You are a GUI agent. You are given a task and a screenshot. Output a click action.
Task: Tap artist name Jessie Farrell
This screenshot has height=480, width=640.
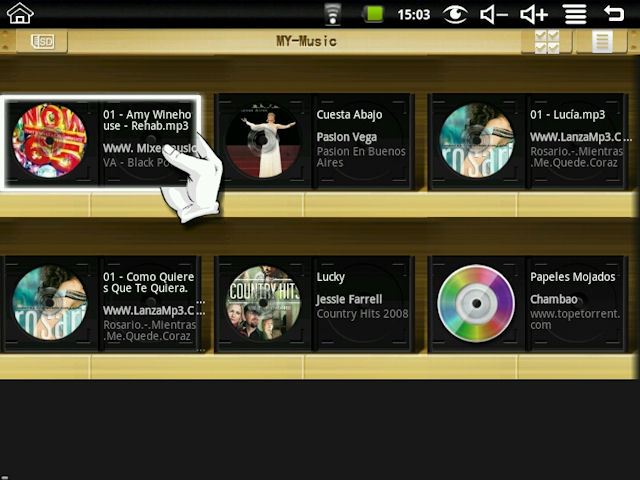pos(349,300)
